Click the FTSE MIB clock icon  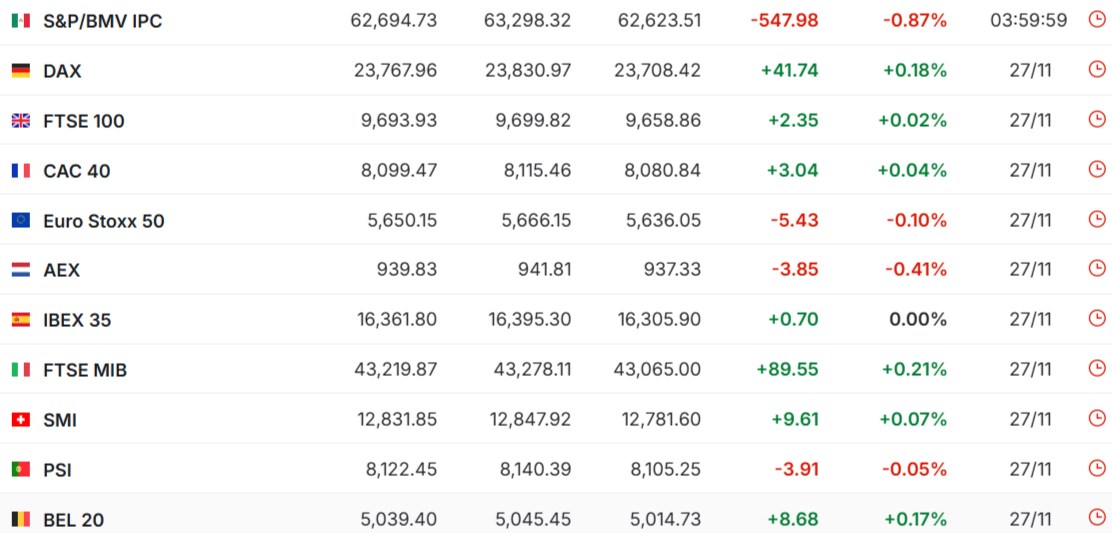(x=1096, y=369)
